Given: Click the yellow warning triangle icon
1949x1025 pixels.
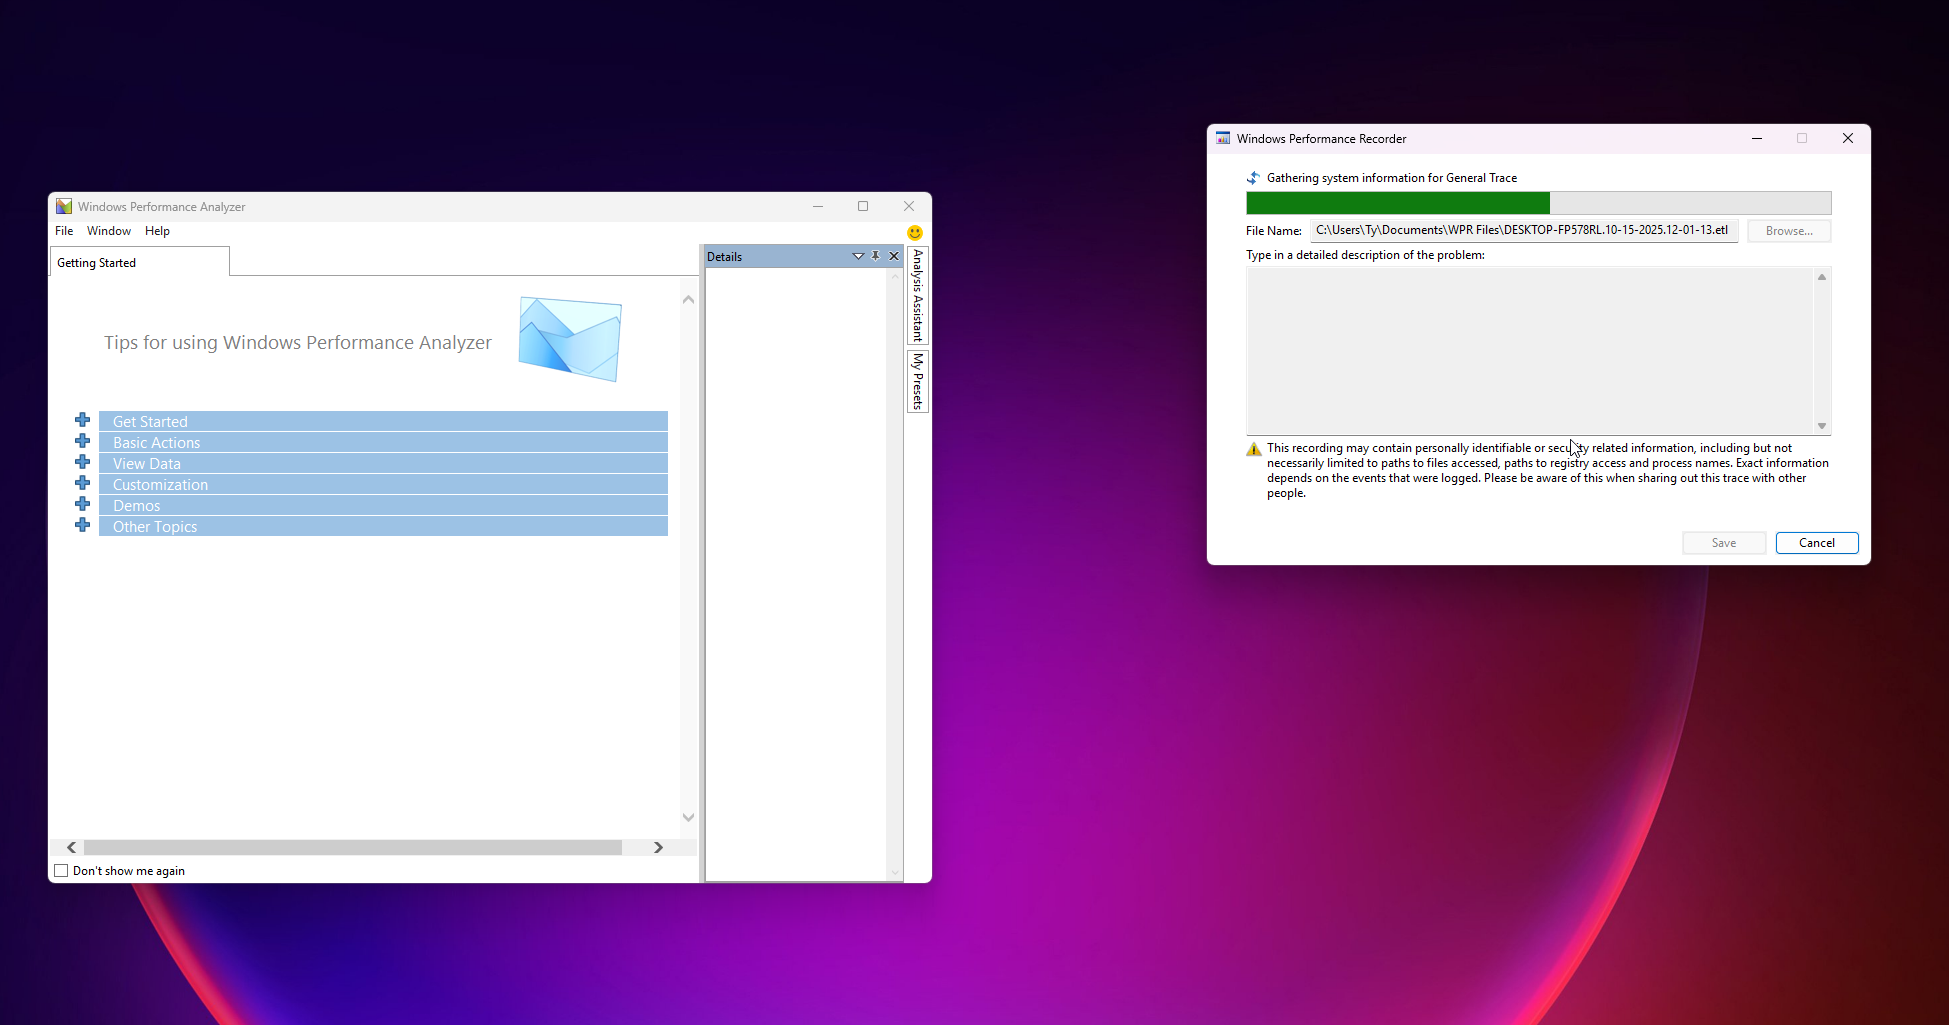Looking at the screenshot, I should (1254, 449).
